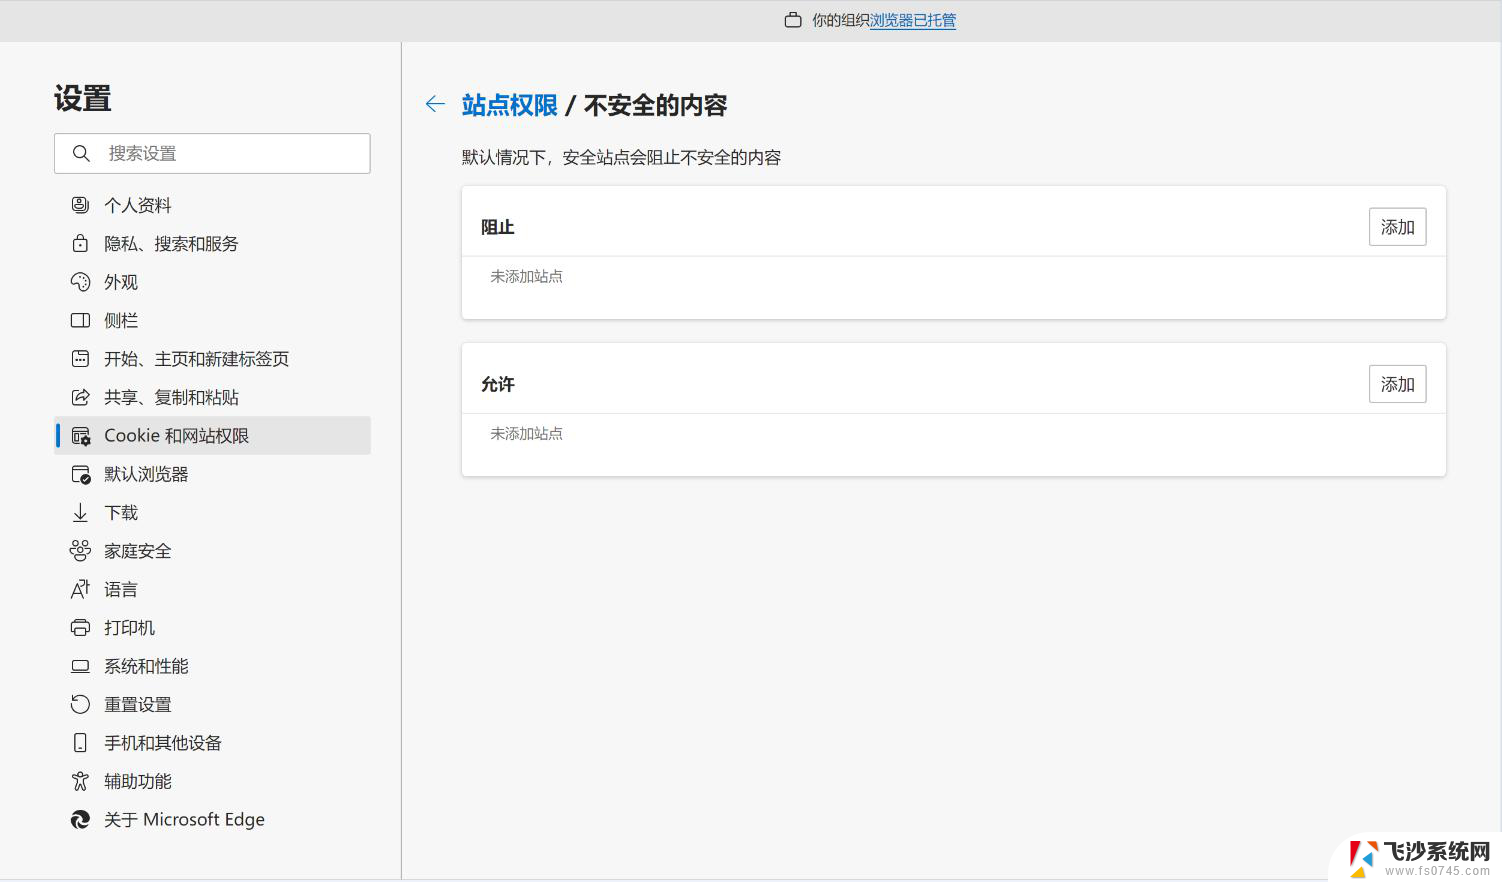Click the language icon for 语言

80,589
